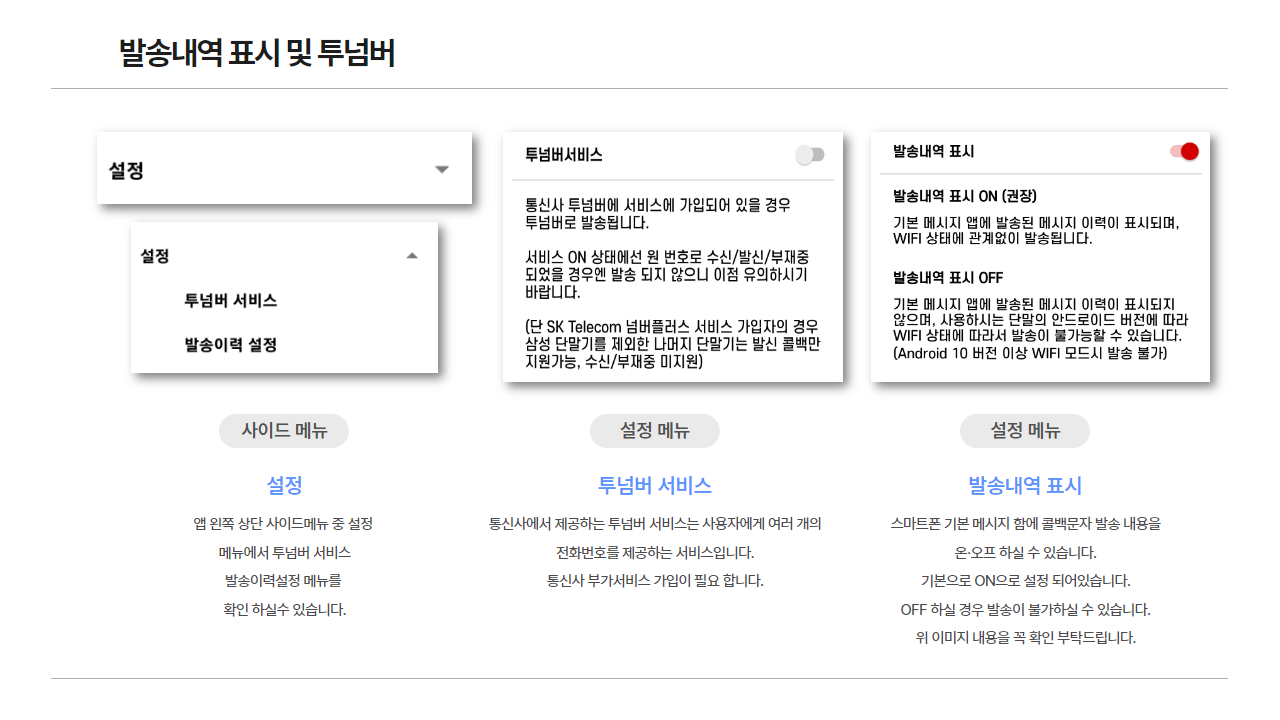Viewport: 1280px width, 720px height.
Task: Click the 발송내역 표시 ON (권장) subheading
Action: [x=964, y=196]
